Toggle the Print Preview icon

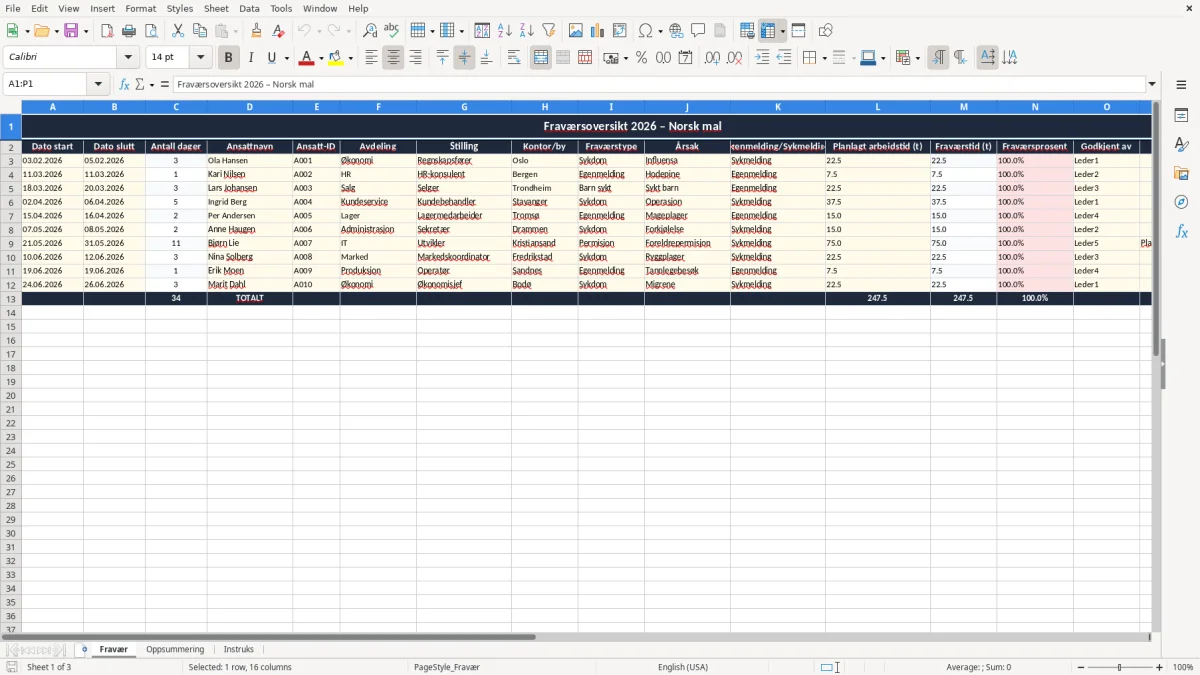[x=151, y=31]
